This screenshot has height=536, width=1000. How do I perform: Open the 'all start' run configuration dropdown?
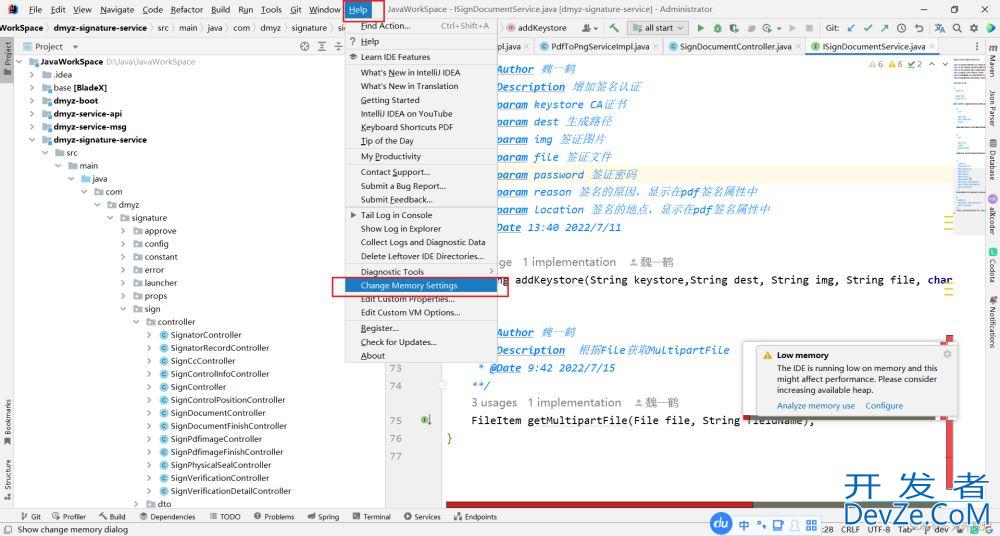click(x=657, y=28)
